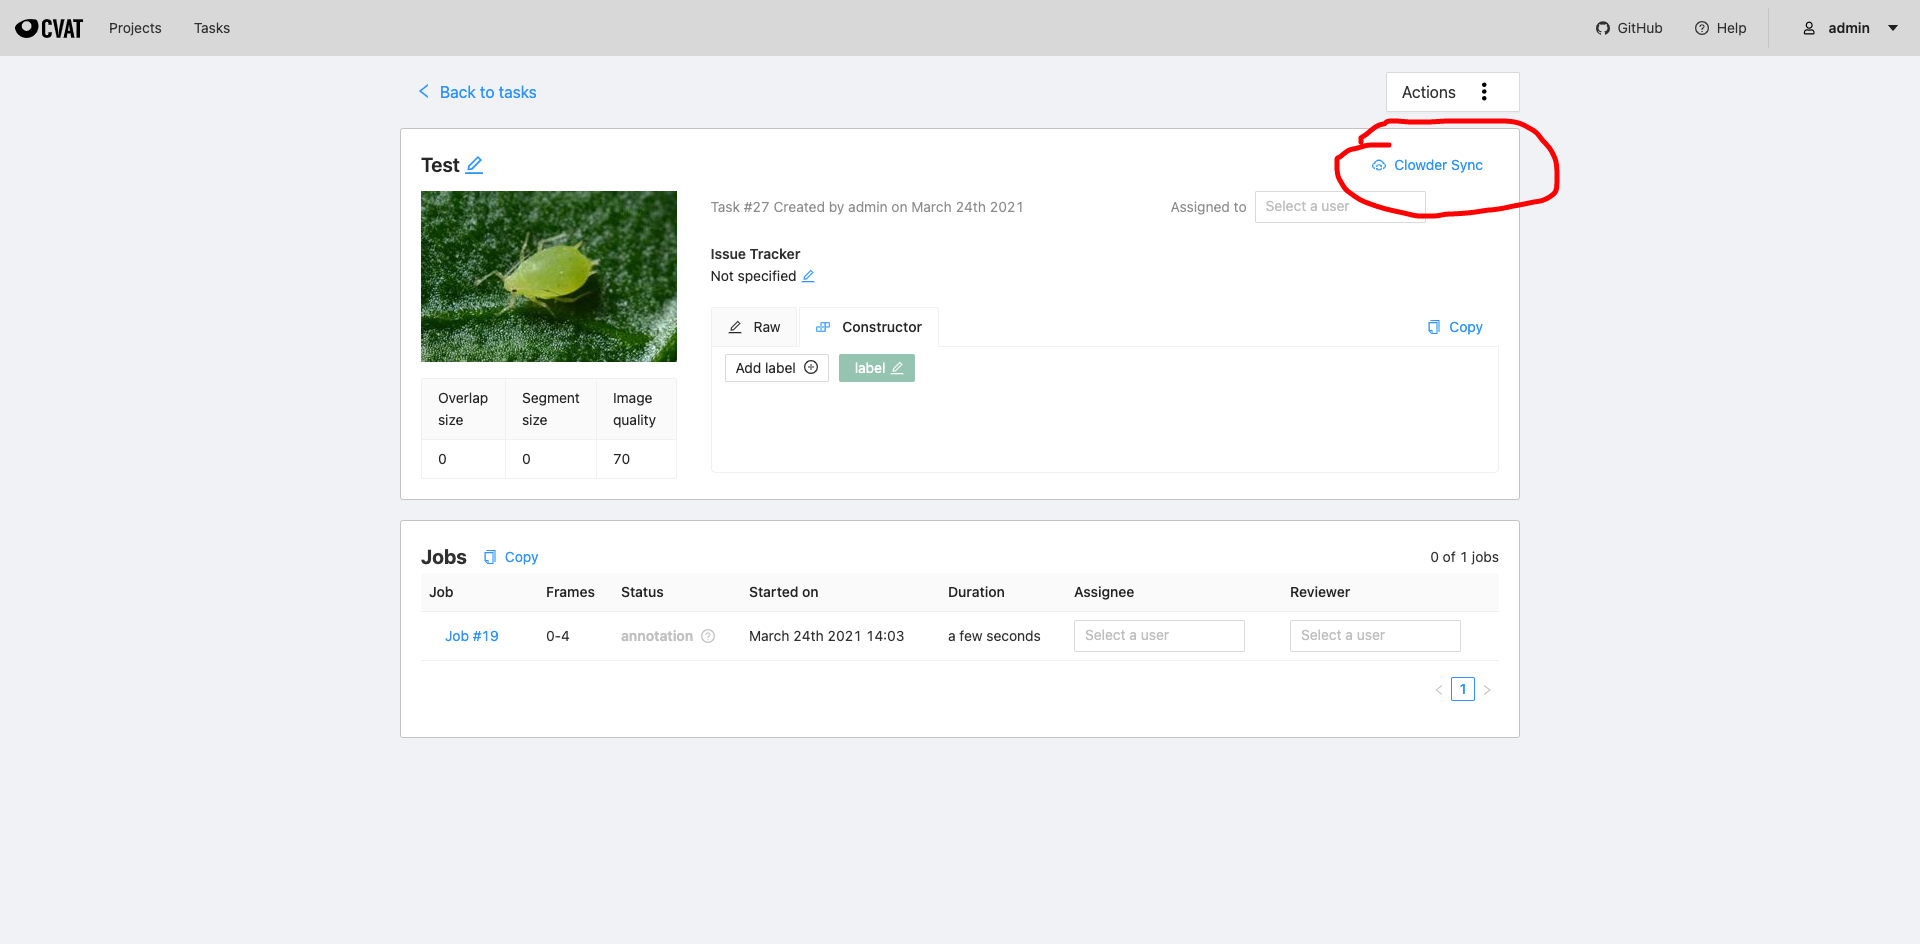
Task: Open Job #19
Action: tap(471, 636)
